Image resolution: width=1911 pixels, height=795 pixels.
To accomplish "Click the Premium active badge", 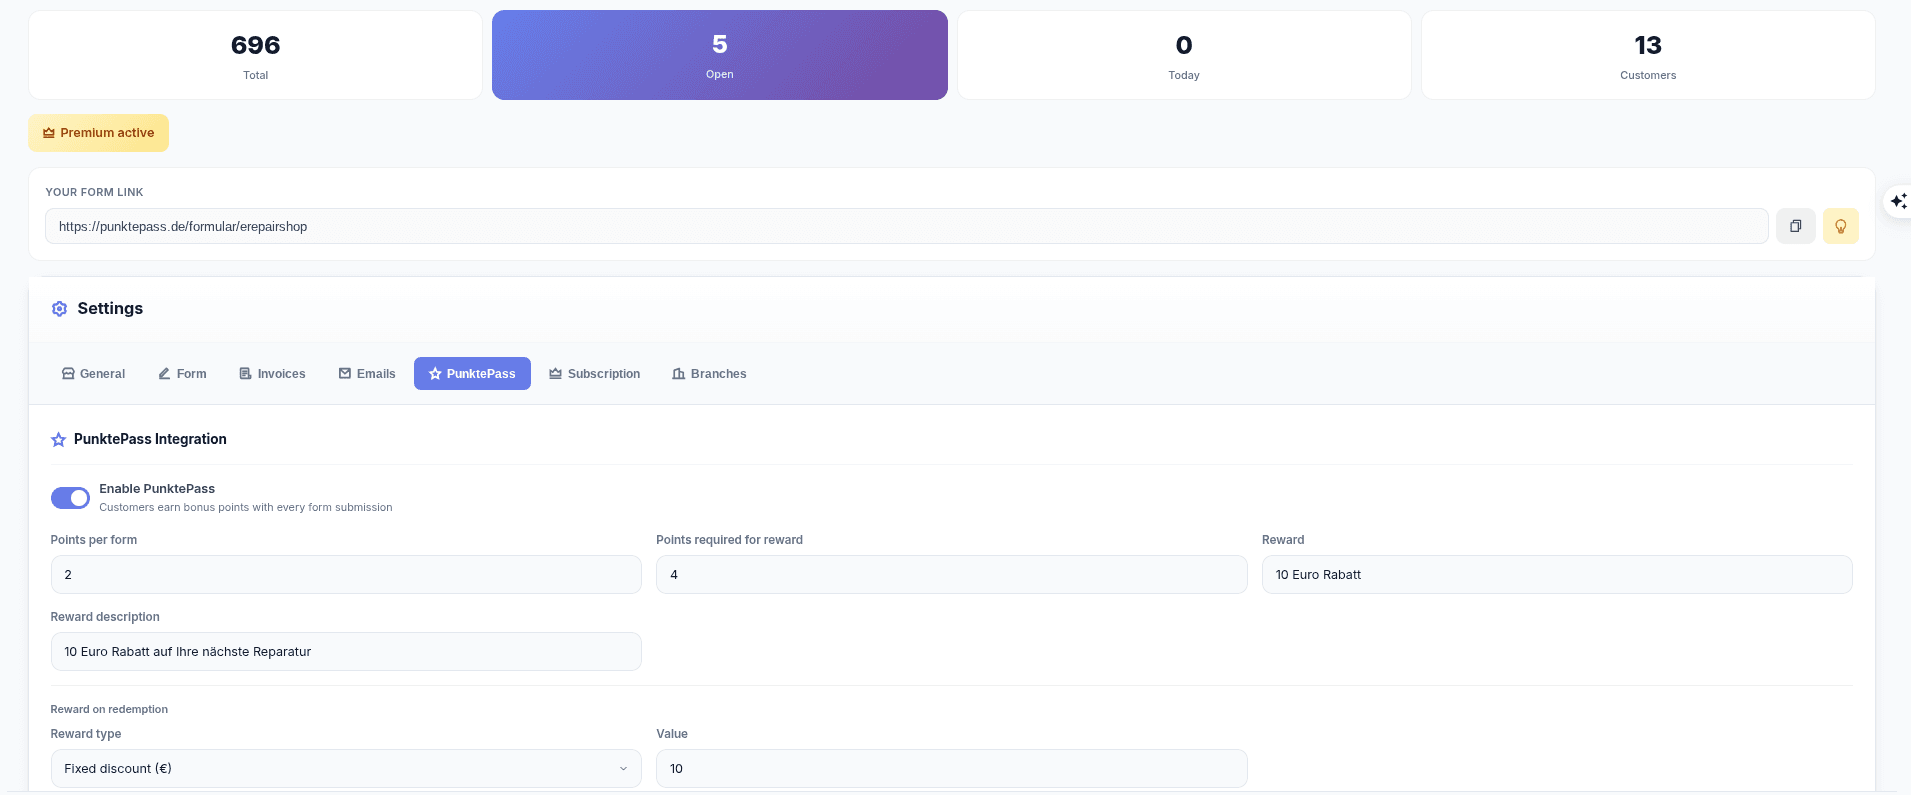I will (x=98, y=133).
